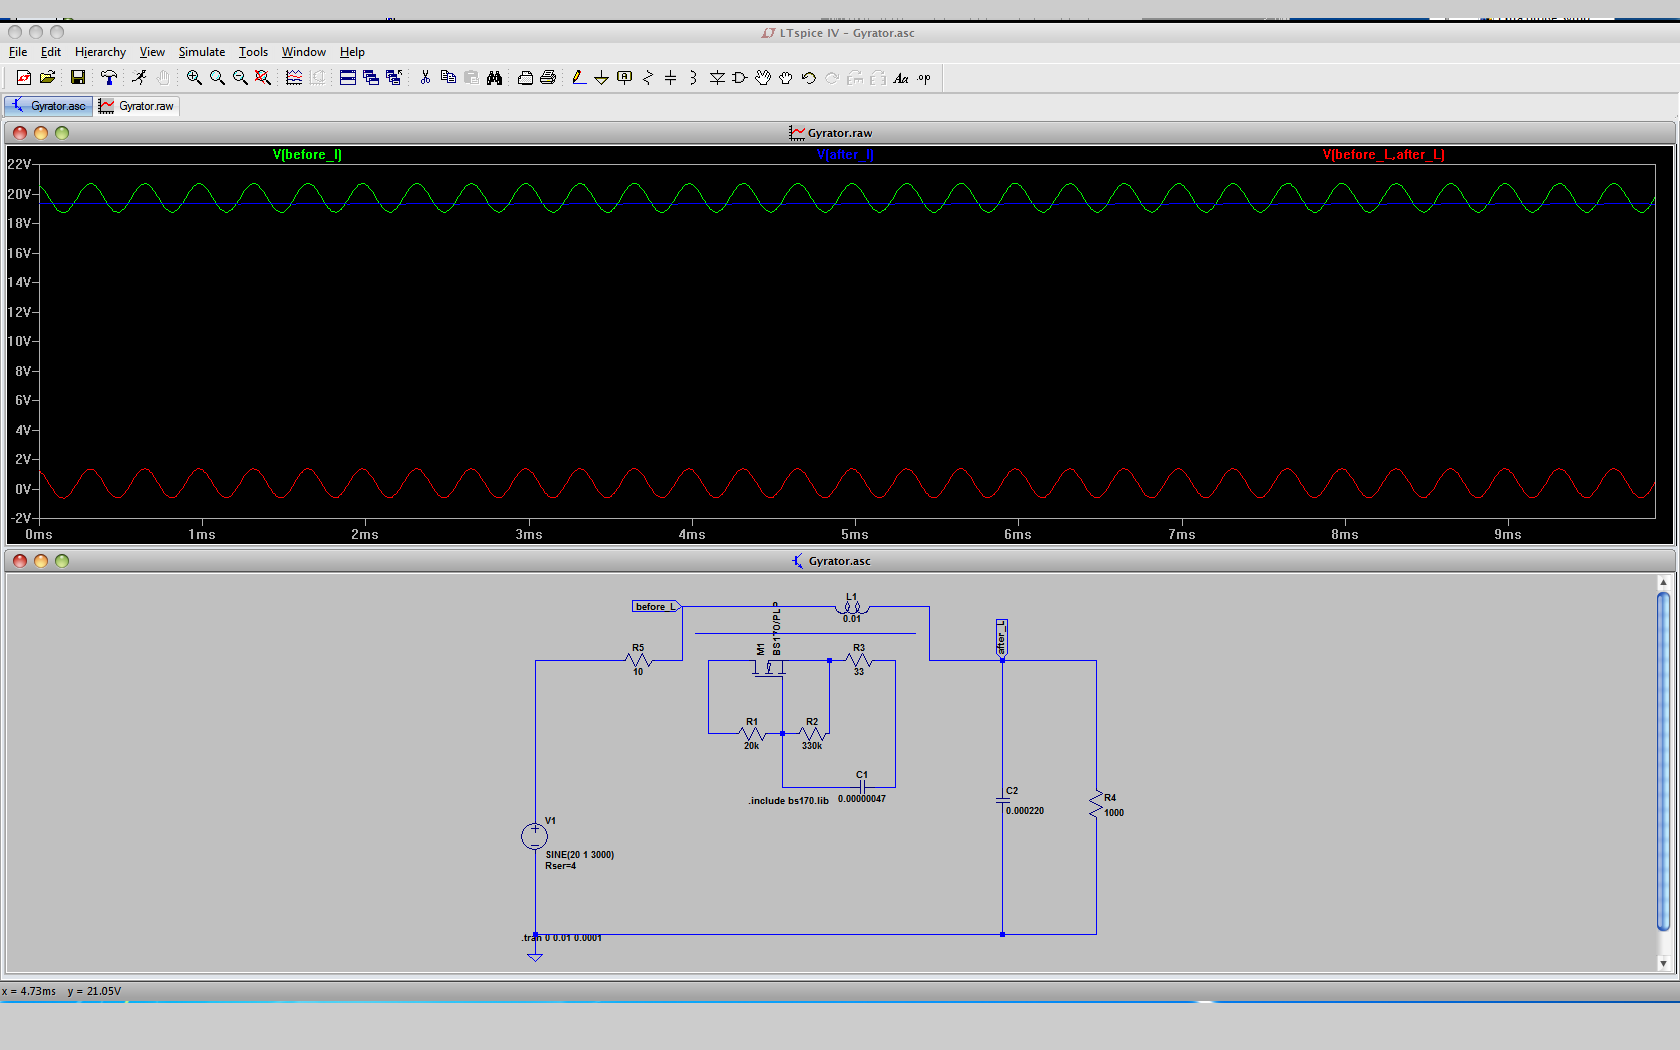
Task: Open the Window menu
Action: click(304, 52)
